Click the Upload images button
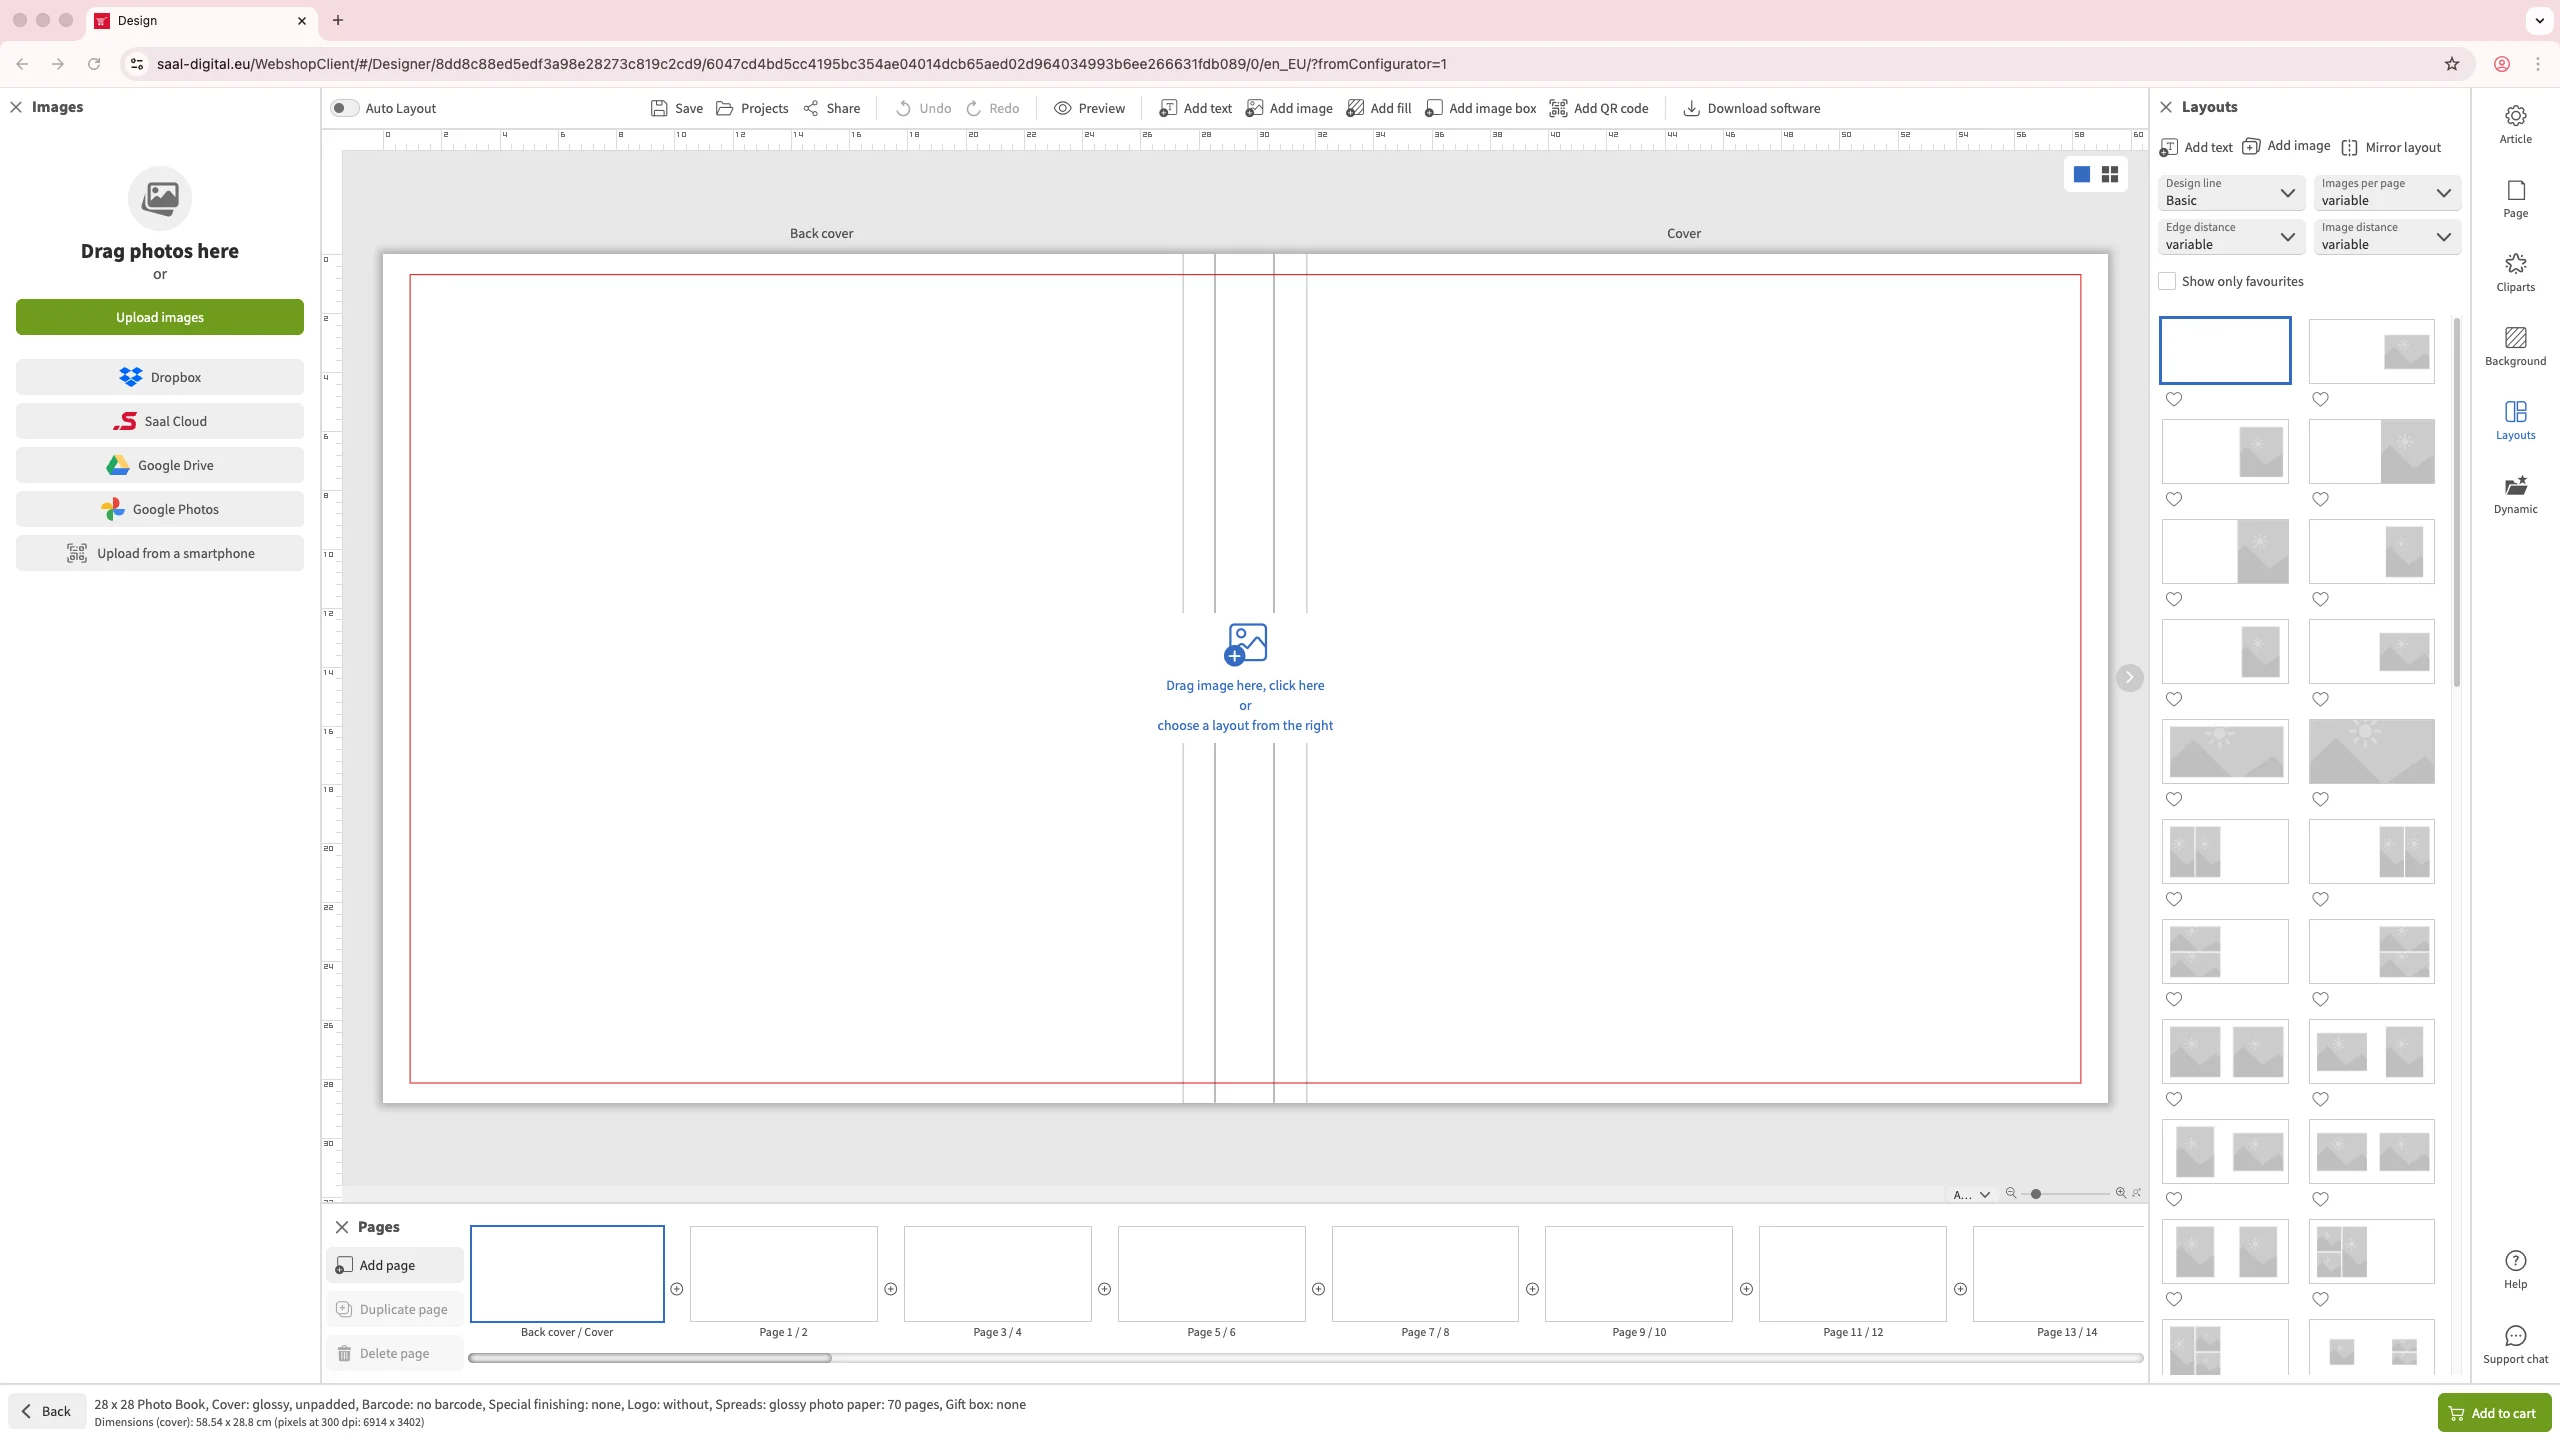2560x1440 pixels. [x=160, y=317]
